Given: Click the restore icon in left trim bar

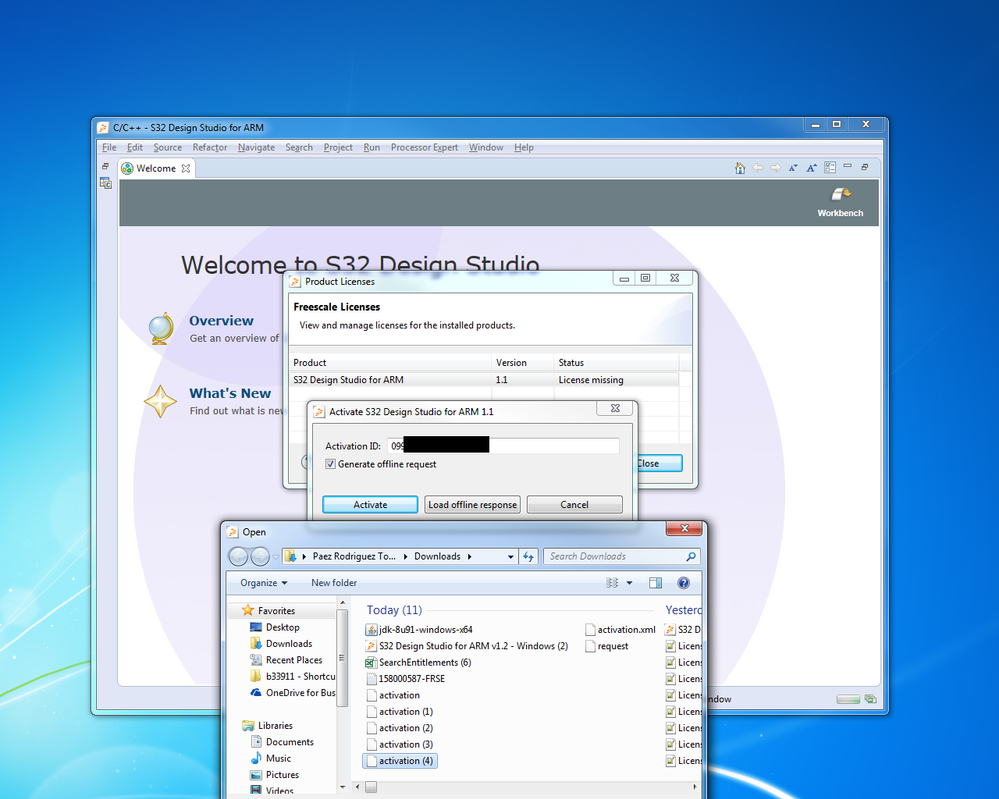Looking at the screenshot, I should 106,166.
